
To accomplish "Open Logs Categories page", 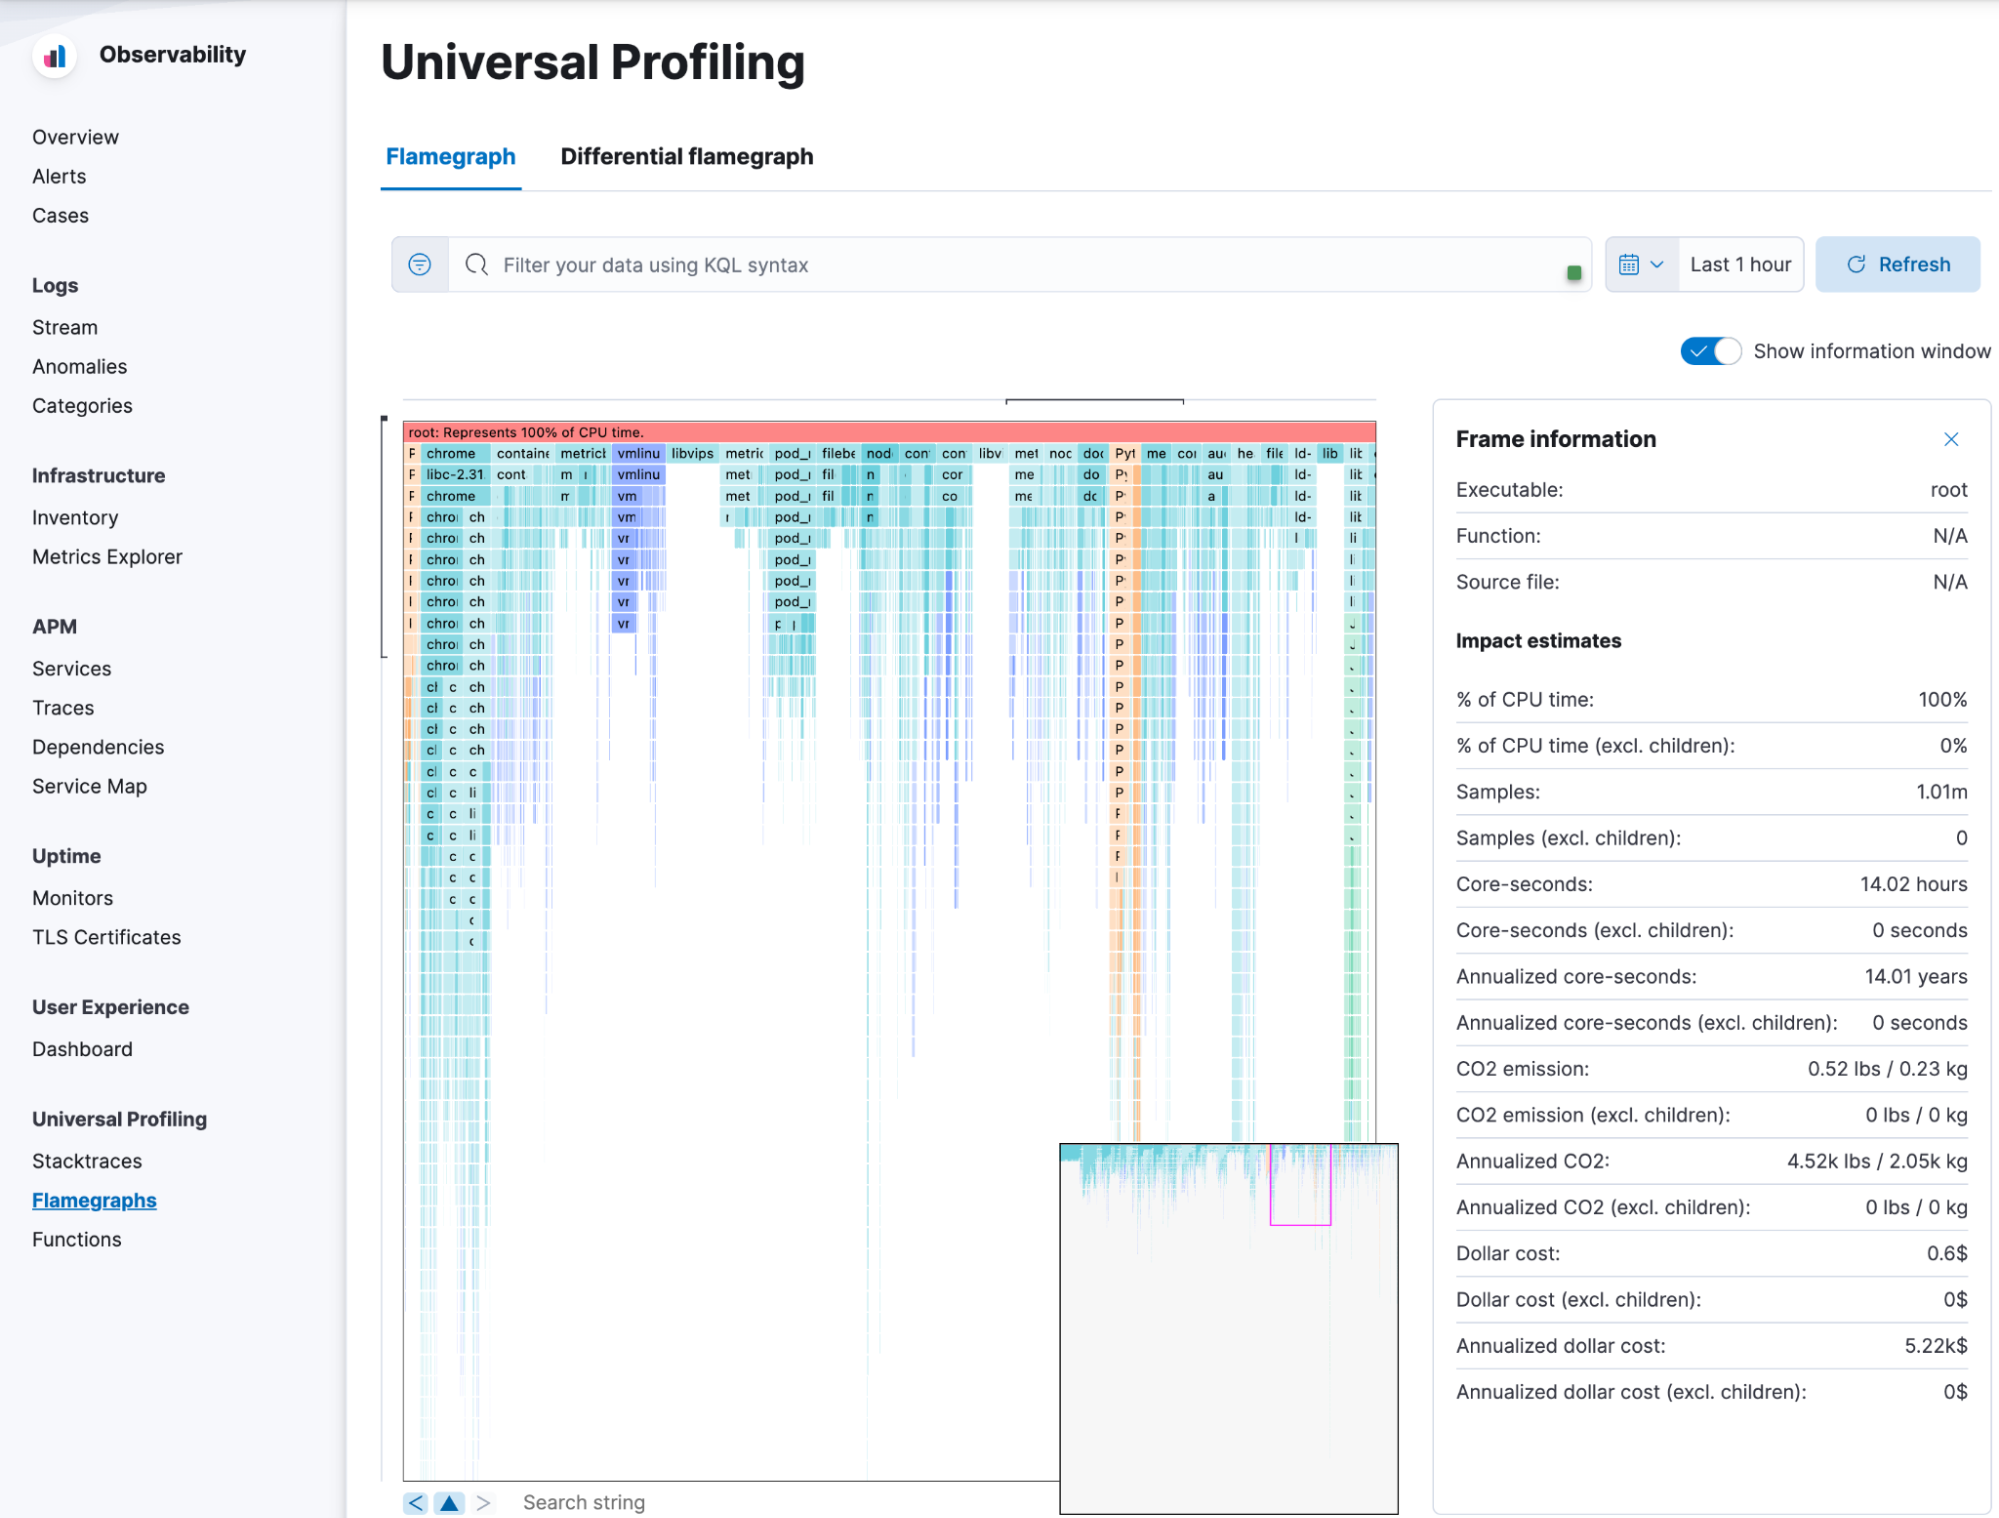I will pyautogui.click(x=82, y=405).
